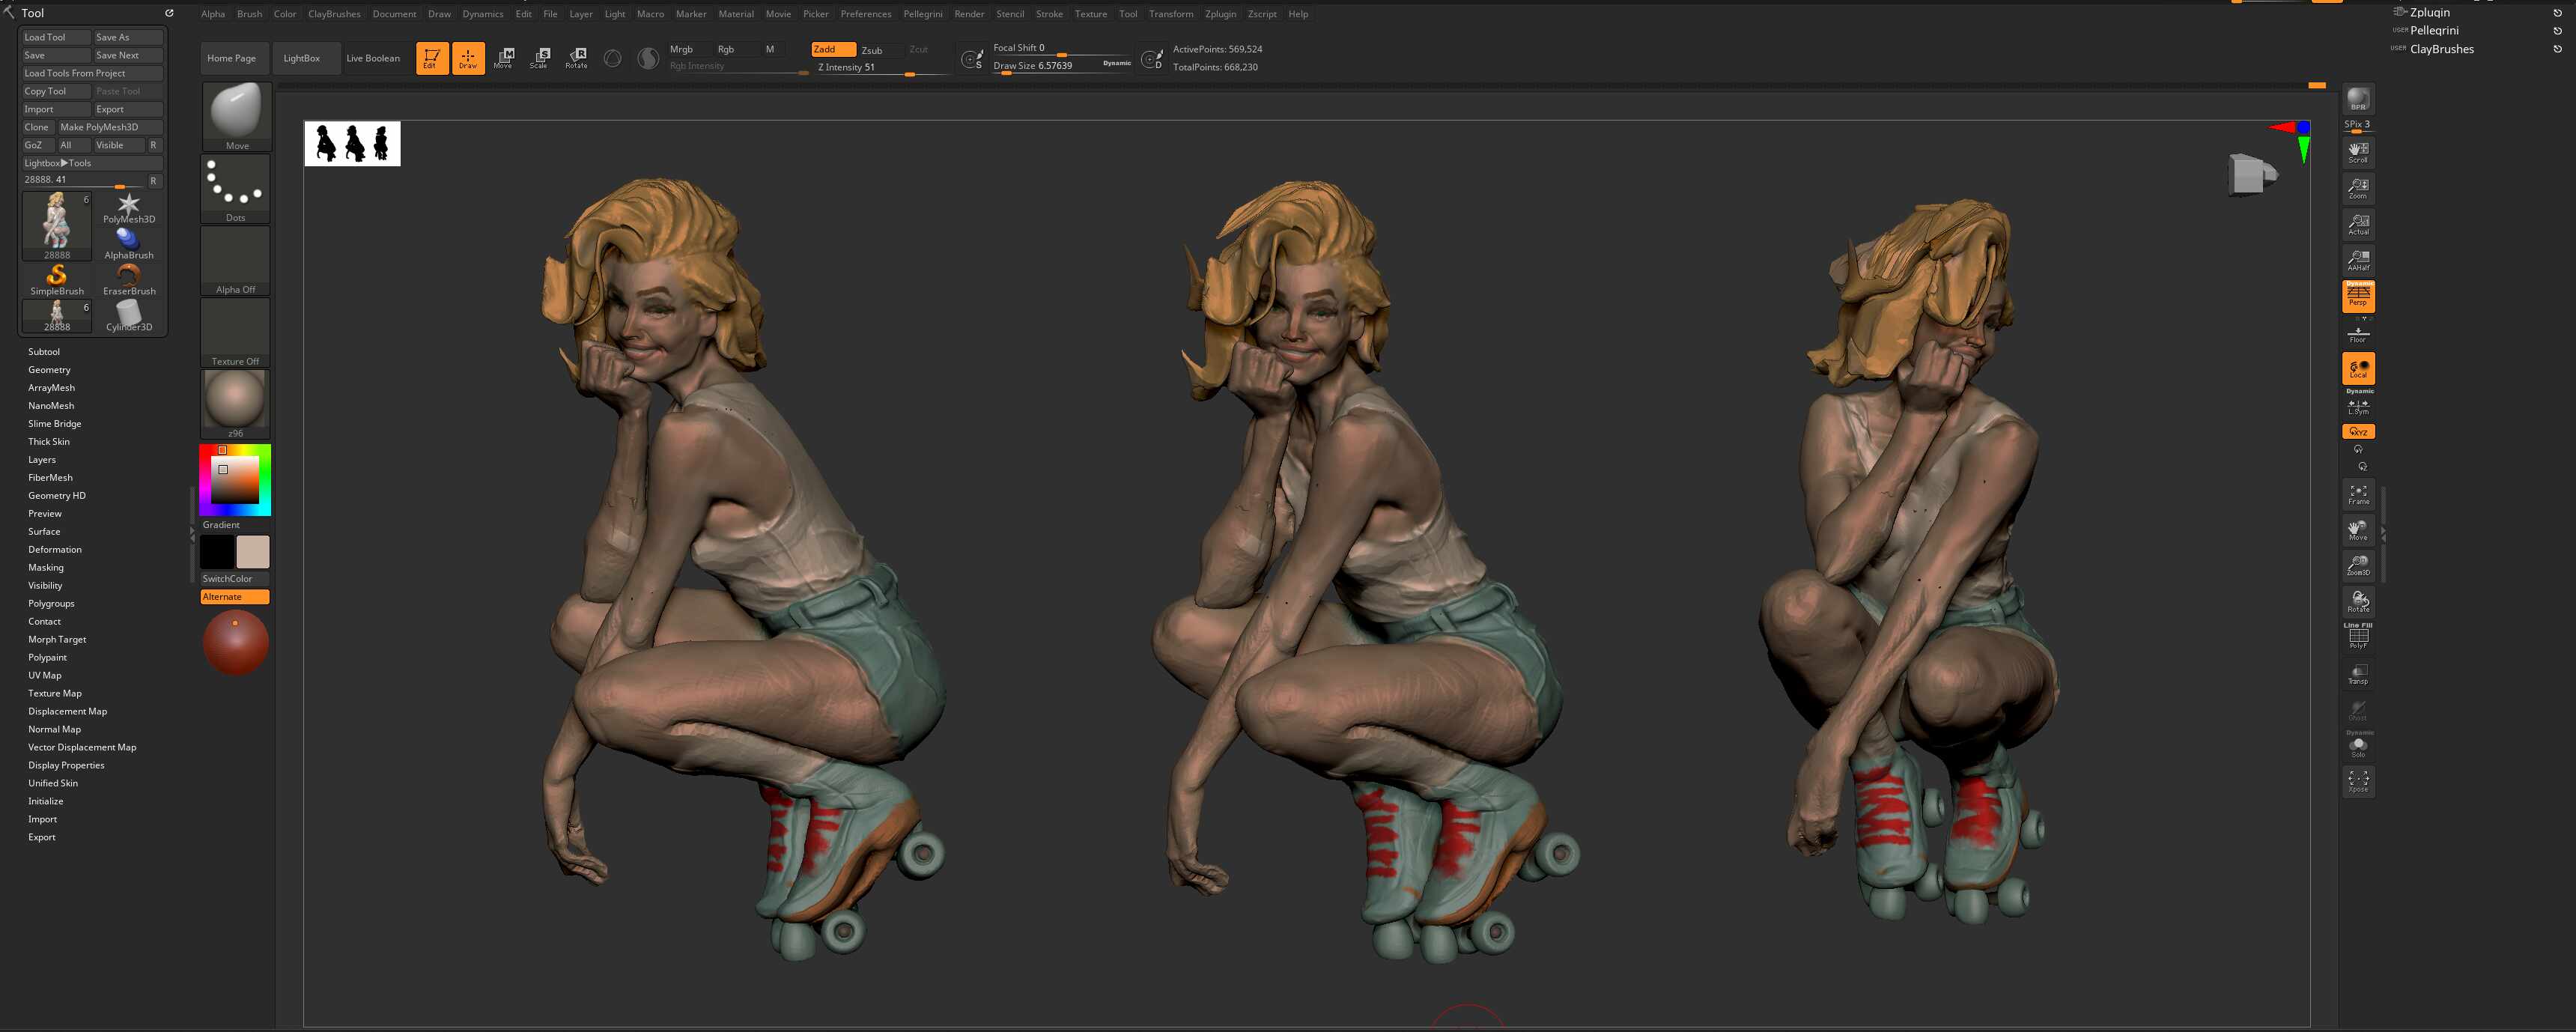This screenshot has width=2576, height=1032.
Task: Expand the Subtool palette section
Action: (44, 352)
